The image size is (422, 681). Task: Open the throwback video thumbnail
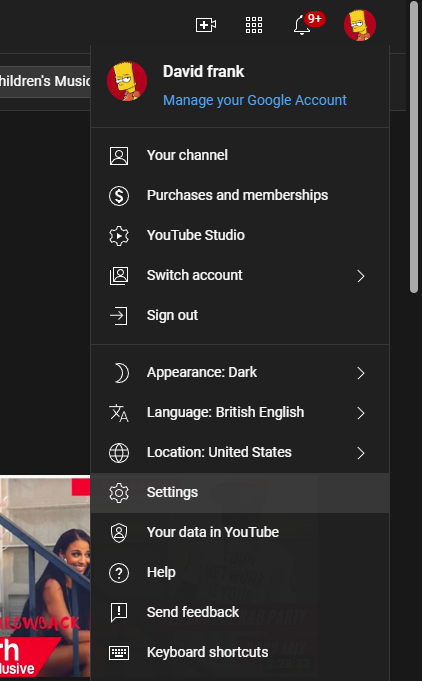[x=45, y=576]
